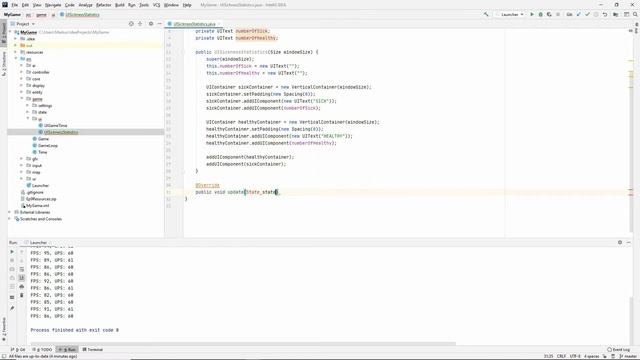Open the Launcher run configuration dropdown
The height and width of the screenshot is (360, 640).
coord(509,14)
